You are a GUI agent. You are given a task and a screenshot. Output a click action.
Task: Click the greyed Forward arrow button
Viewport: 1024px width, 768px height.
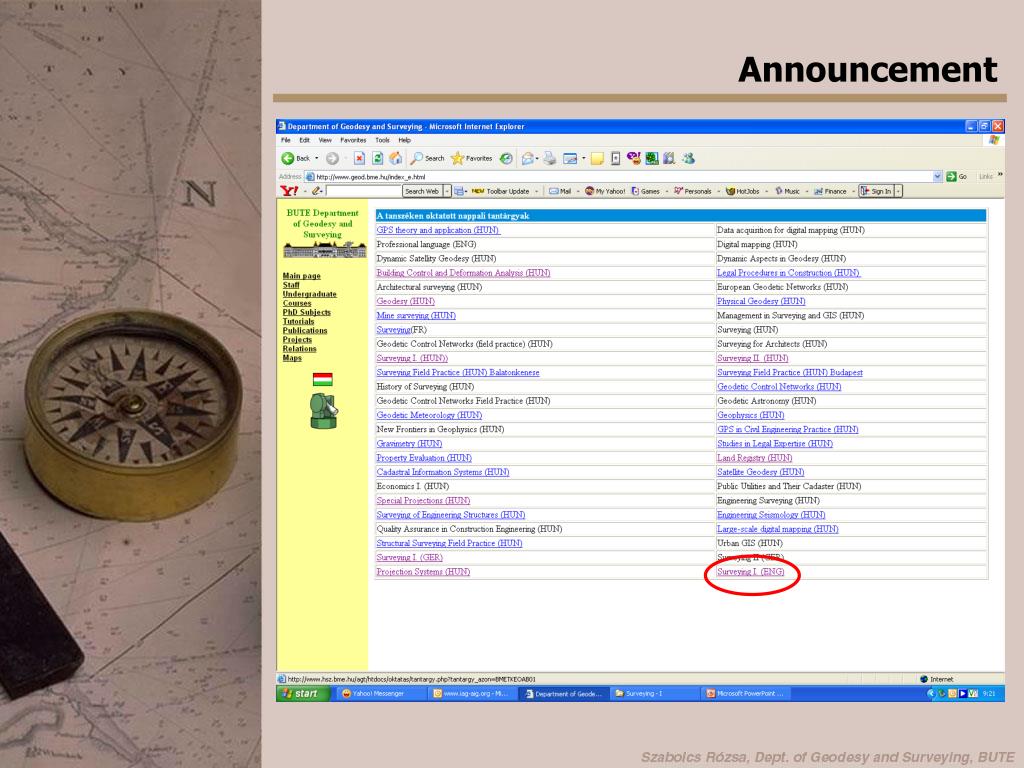[332, 158]
